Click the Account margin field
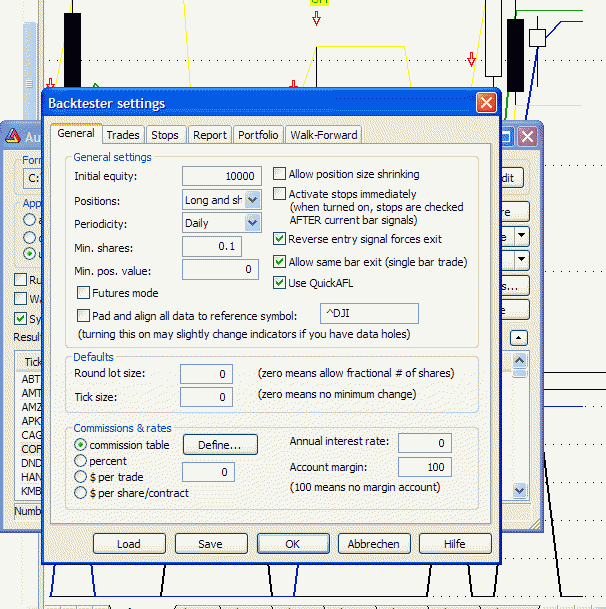Viewport: 606px width, 609px height. 424,467
